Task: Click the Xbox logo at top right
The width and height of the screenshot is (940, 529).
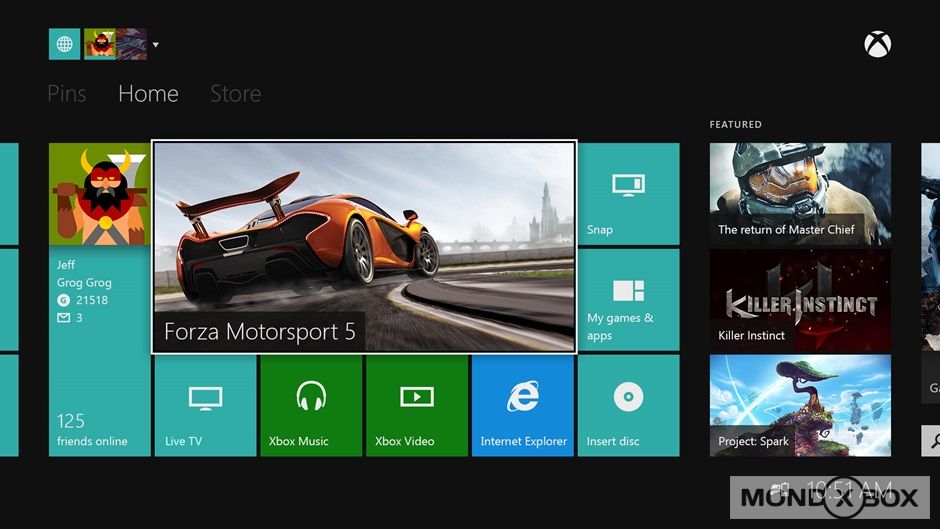Action: click(x=877, y=44)
